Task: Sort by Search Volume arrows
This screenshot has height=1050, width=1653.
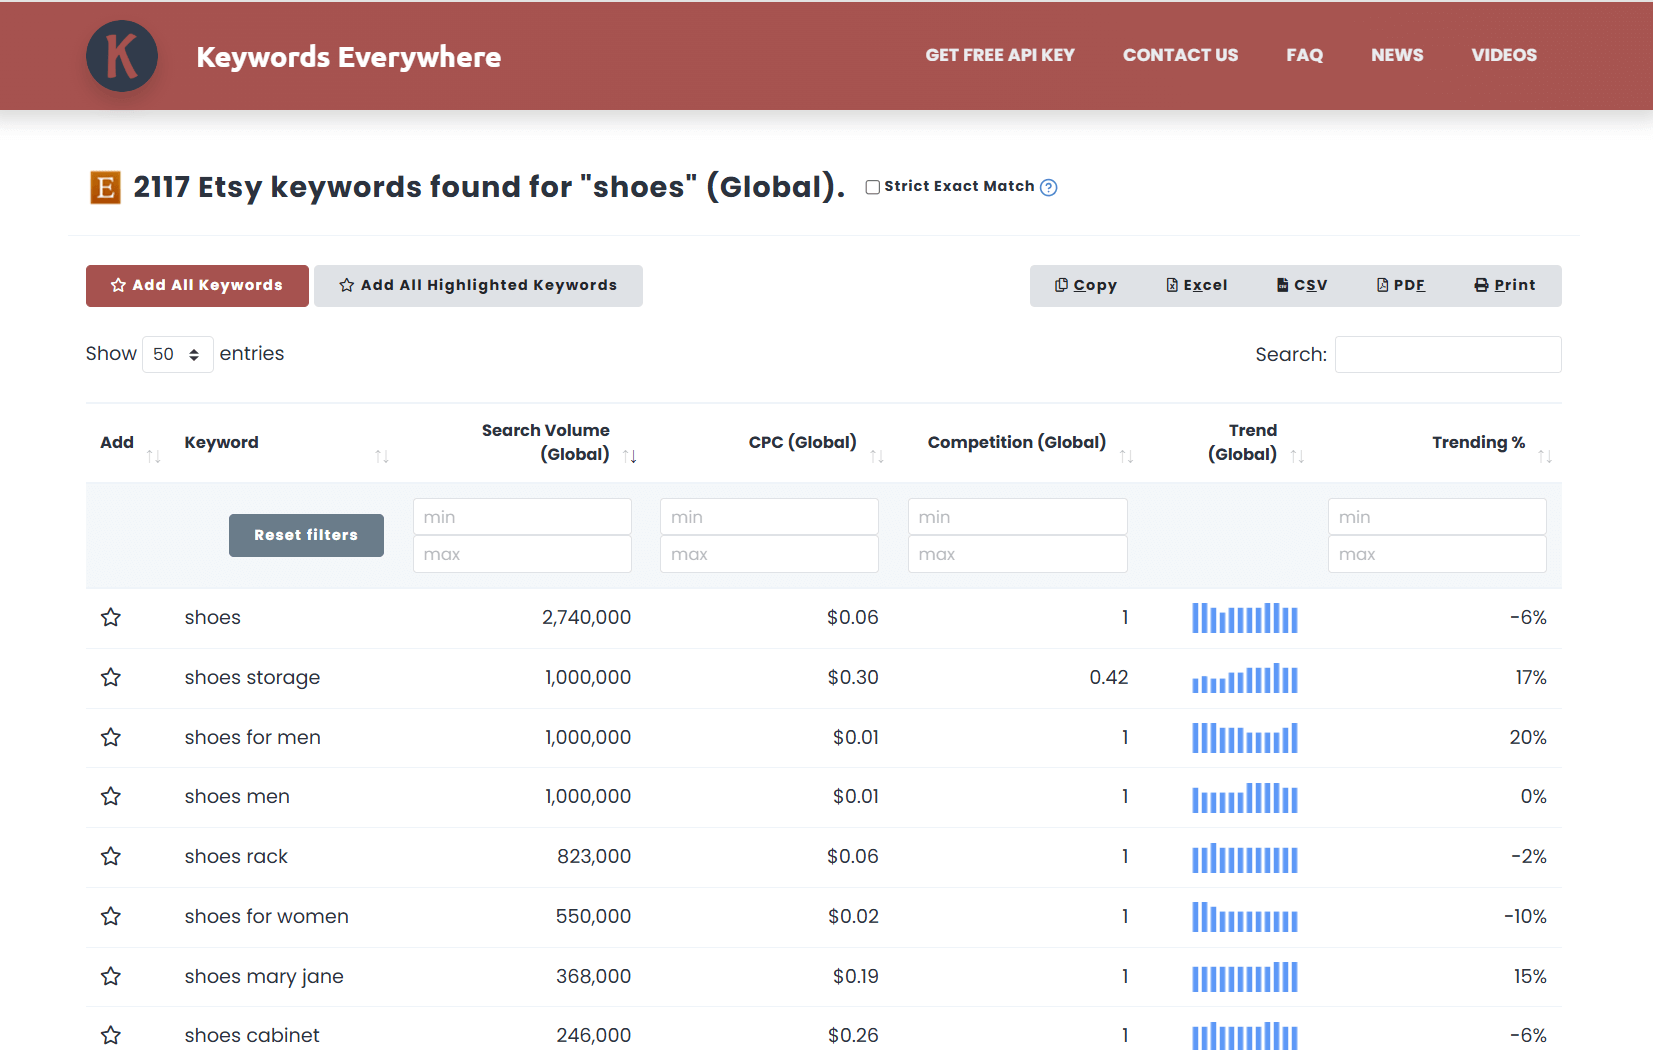Action: click(x=630, y=456)
